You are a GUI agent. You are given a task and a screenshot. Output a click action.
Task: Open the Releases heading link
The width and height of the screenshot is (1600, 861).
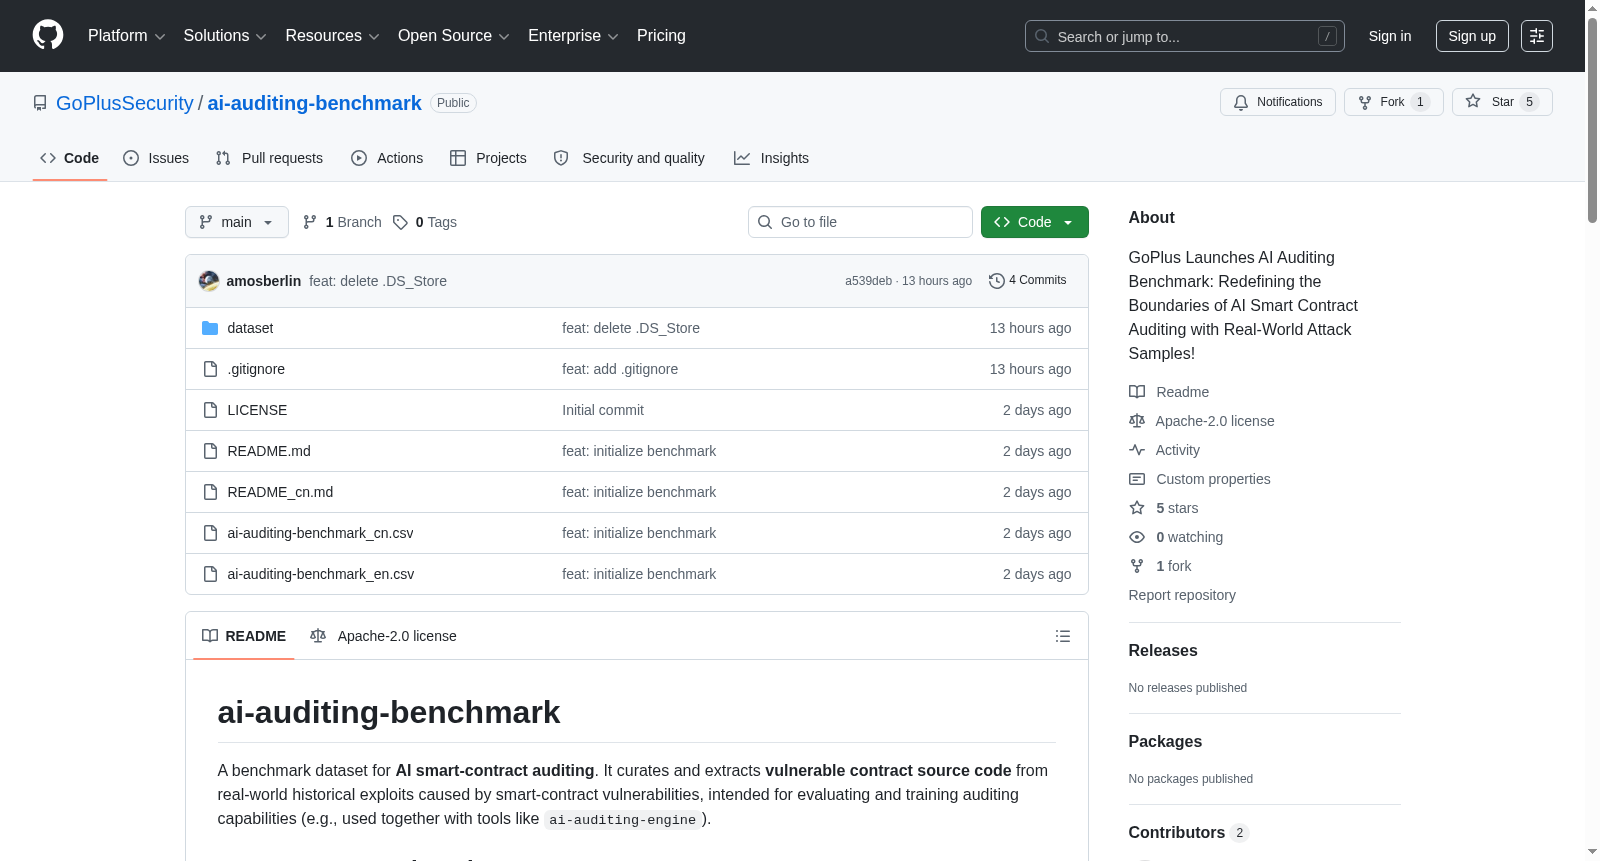(1163, 651)
